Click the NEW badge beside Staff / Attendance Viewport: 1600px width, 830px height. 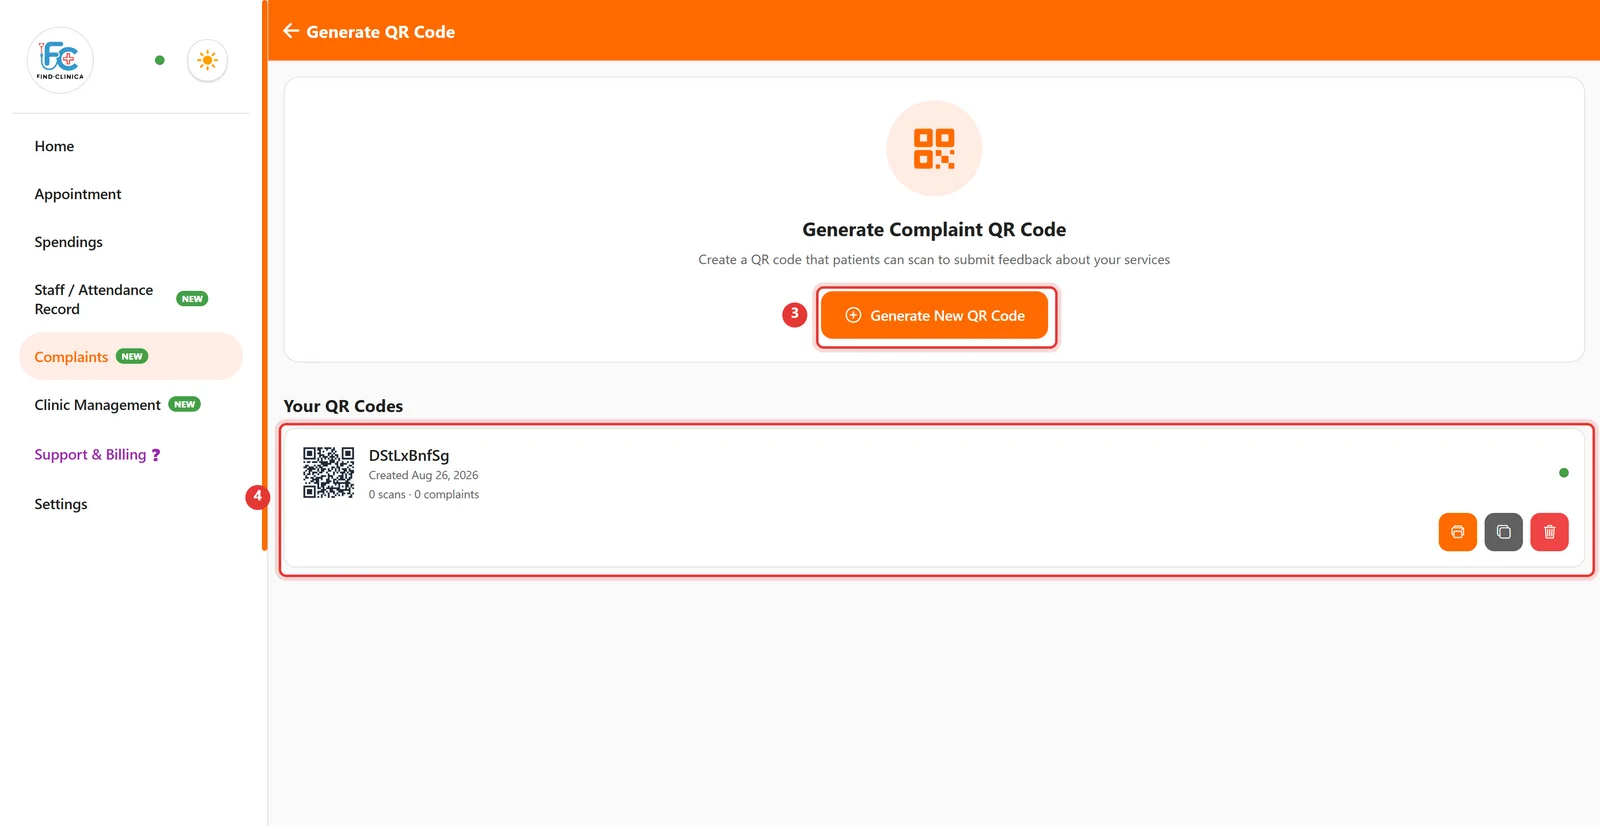coord(192,299)
